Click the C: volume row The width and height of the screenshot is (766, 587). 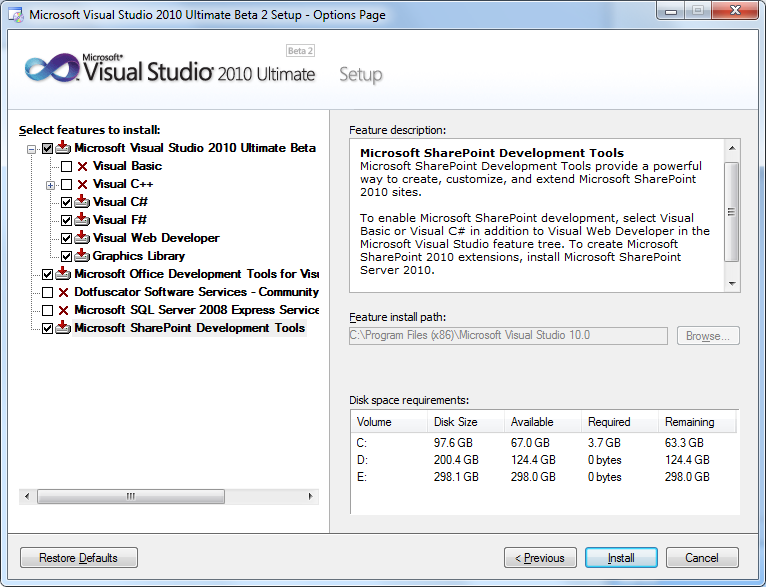tap(544, 443)
